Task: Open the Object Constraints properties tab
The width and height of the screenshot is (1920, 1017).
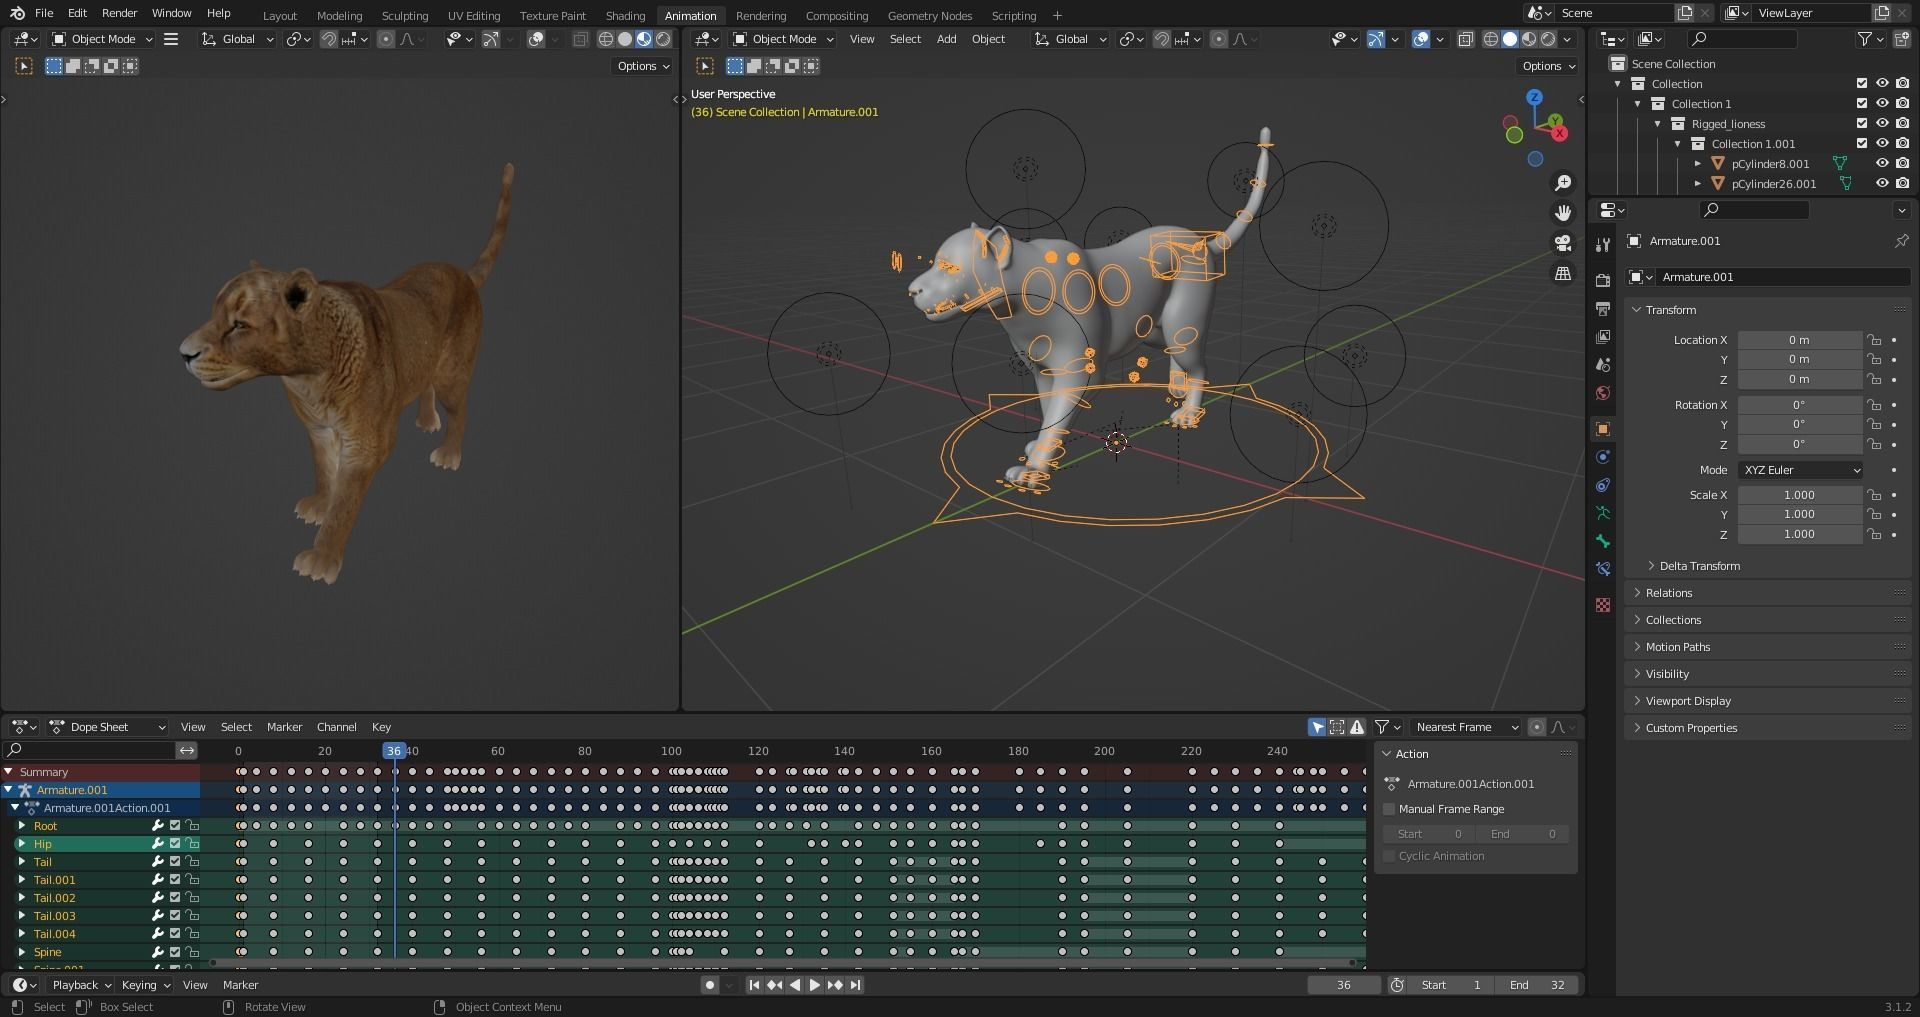Action: point(1603,485)
